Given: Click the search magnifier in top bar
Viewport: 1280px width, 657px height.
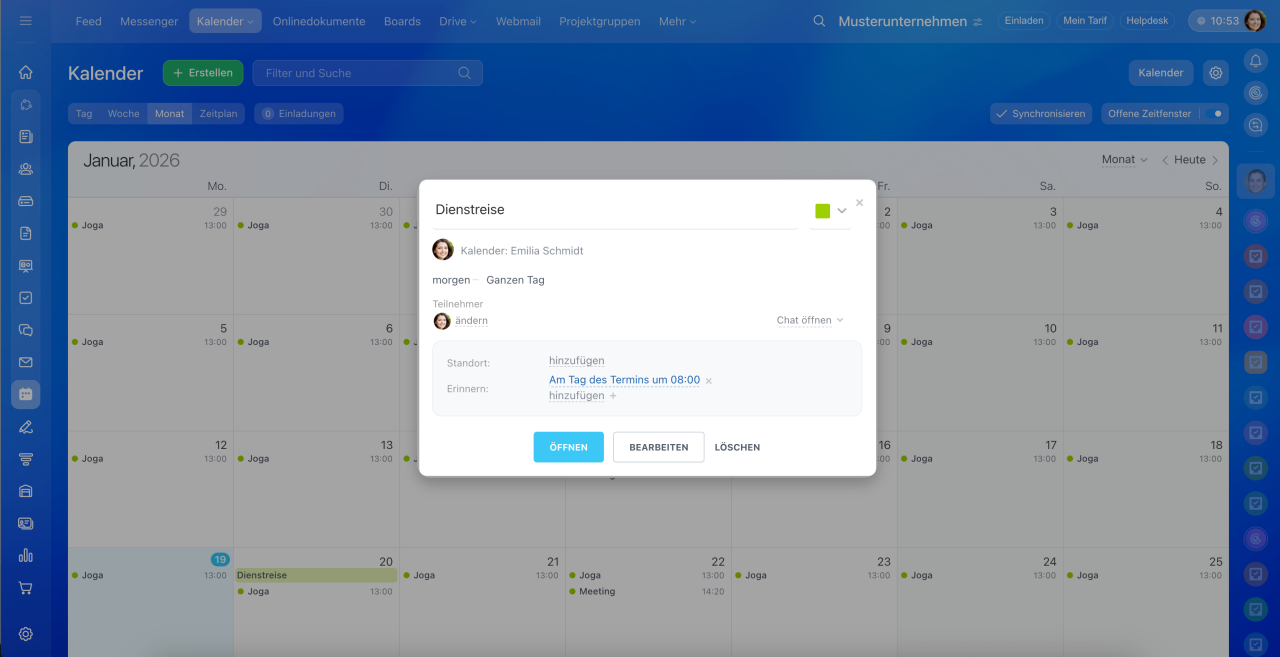Looking at the screenshot, I should 819,21.
